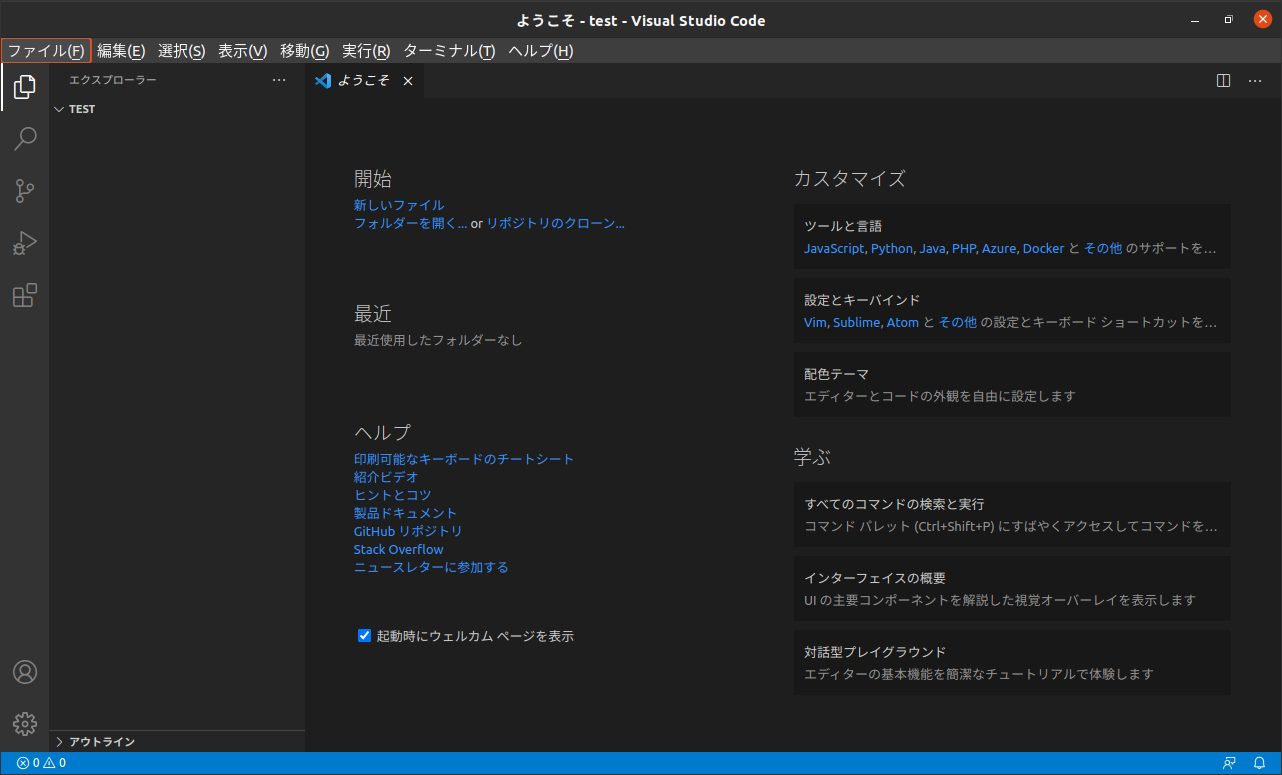Click the カスタマイズ heading
This screenshot has height=775, width=1282.
(x=849, y=179)
